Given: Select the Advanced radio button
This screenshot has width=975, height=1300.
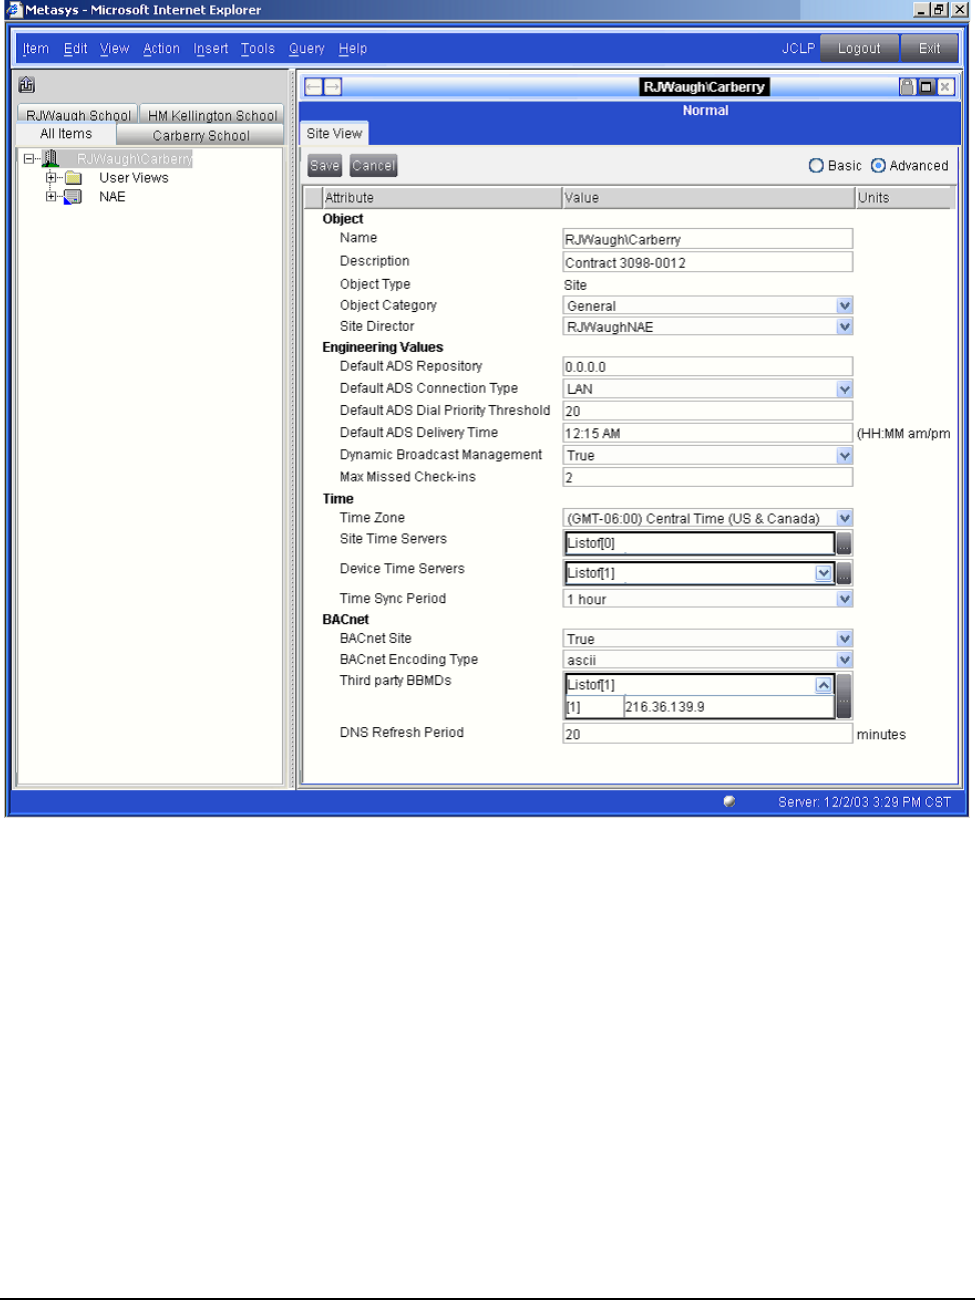Looking at the screenshot, I should (878, 166).
